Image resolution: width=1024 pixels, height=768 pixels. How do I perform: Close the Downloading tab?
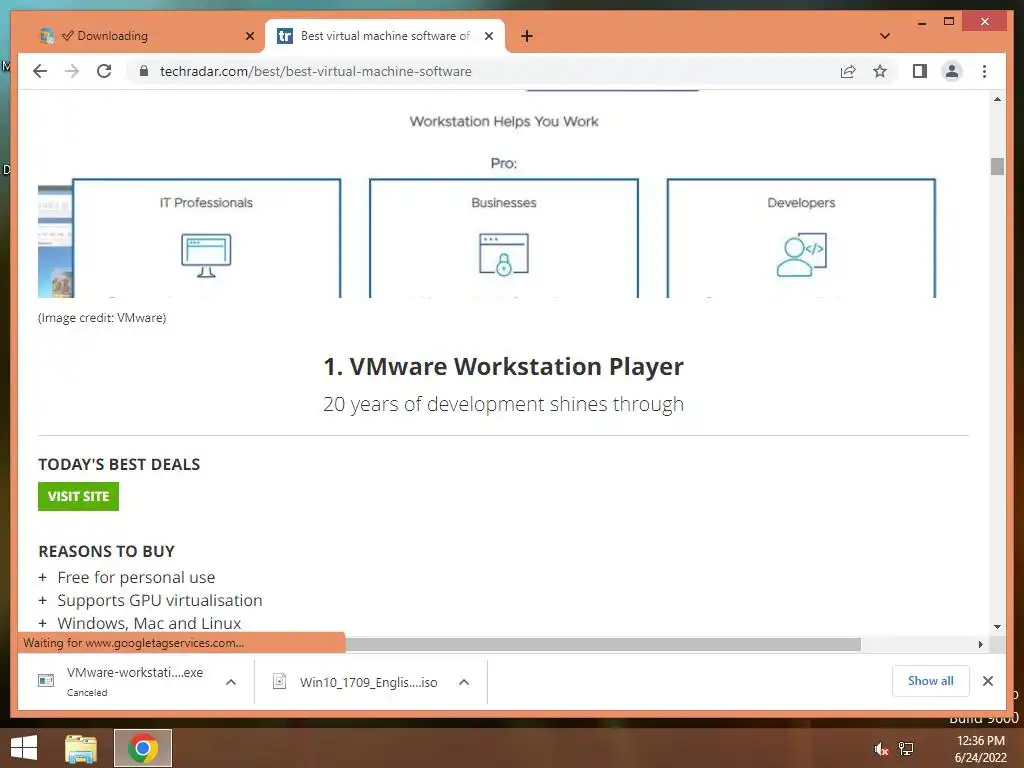[249, 36]
